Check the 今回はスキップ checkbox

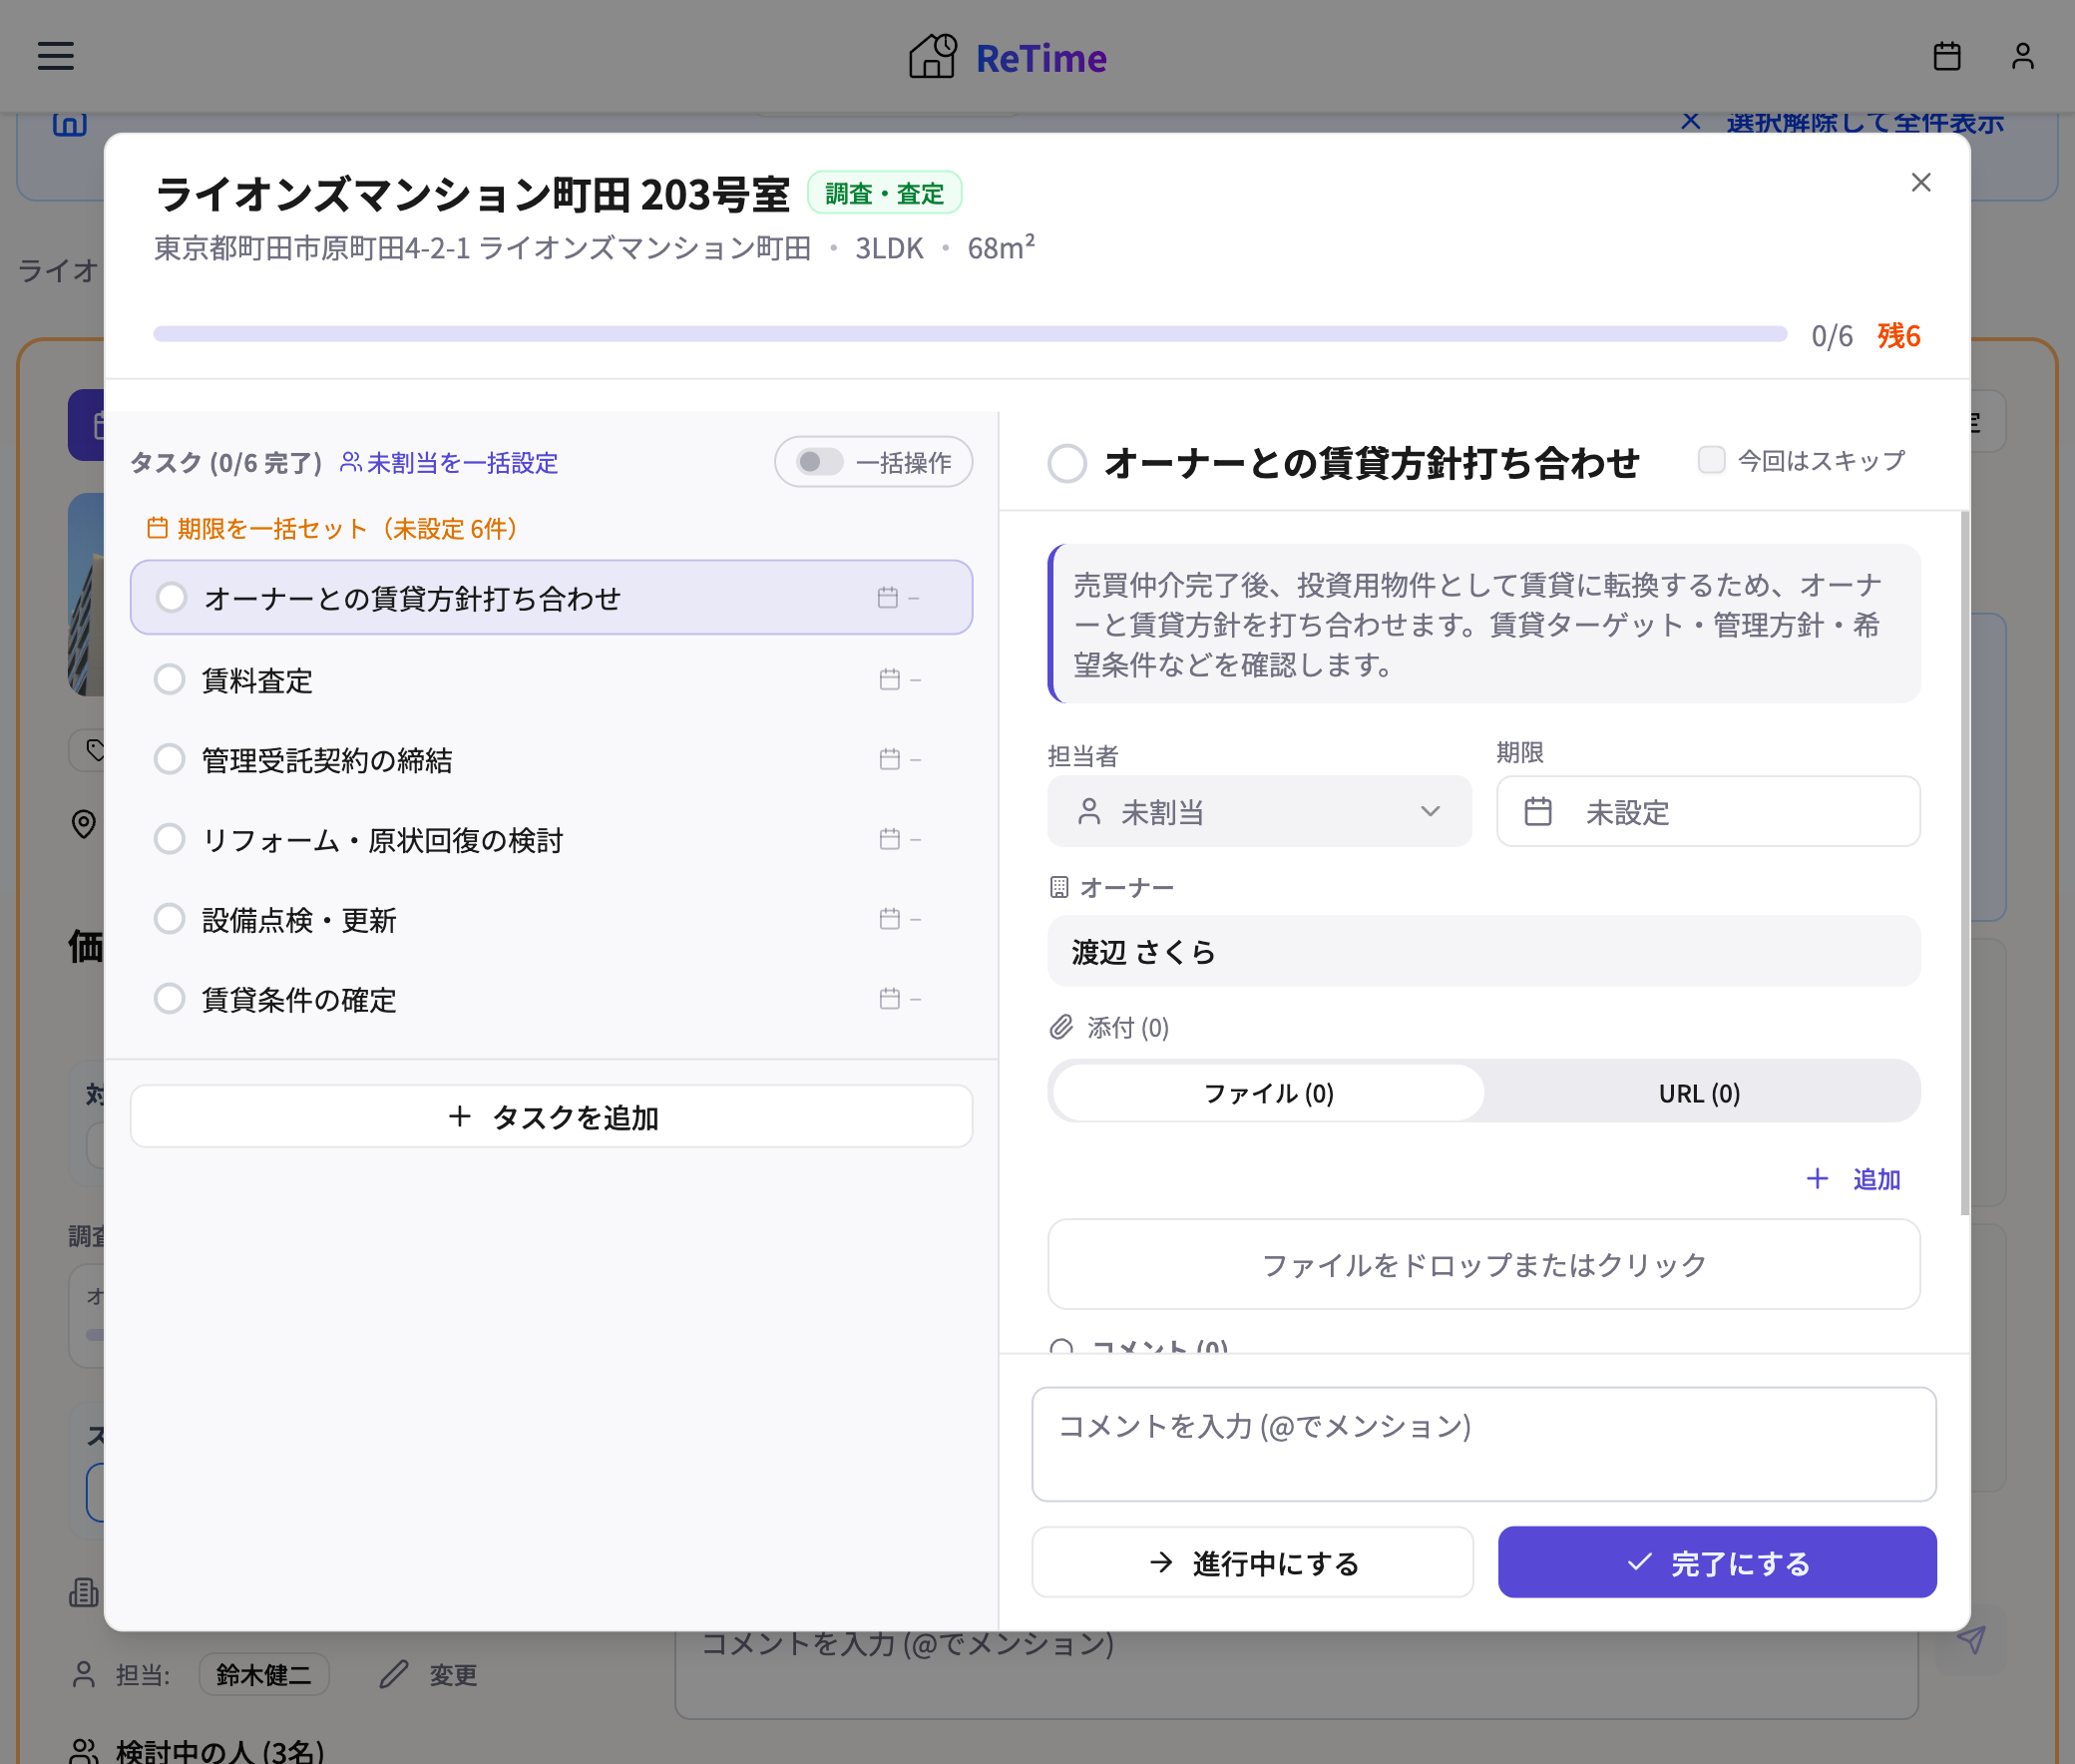[x=1711, y=460]
